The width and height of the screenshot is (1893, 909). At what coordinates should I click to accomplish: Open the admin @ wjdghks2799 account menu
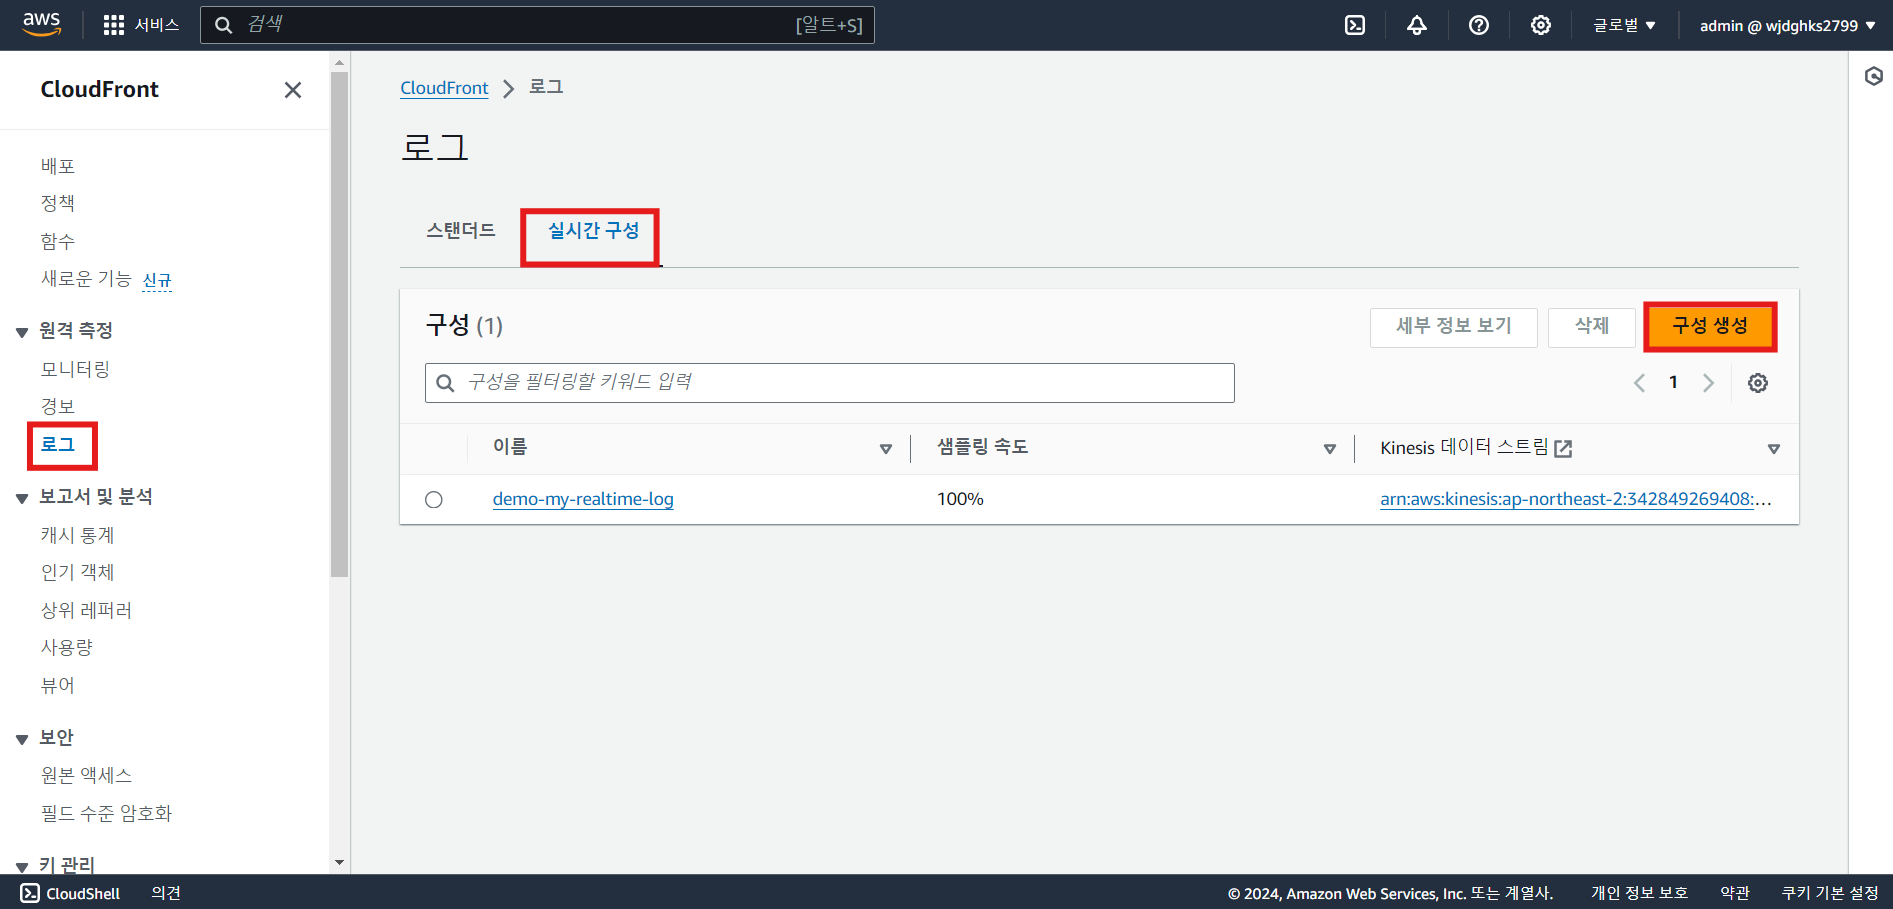(1788, 25)
